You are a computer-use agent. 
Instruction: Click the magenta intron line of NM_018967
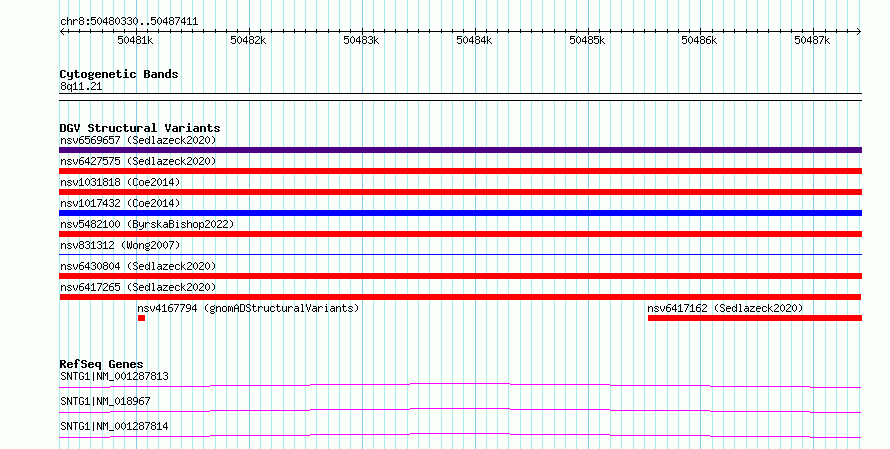[460, 410]
